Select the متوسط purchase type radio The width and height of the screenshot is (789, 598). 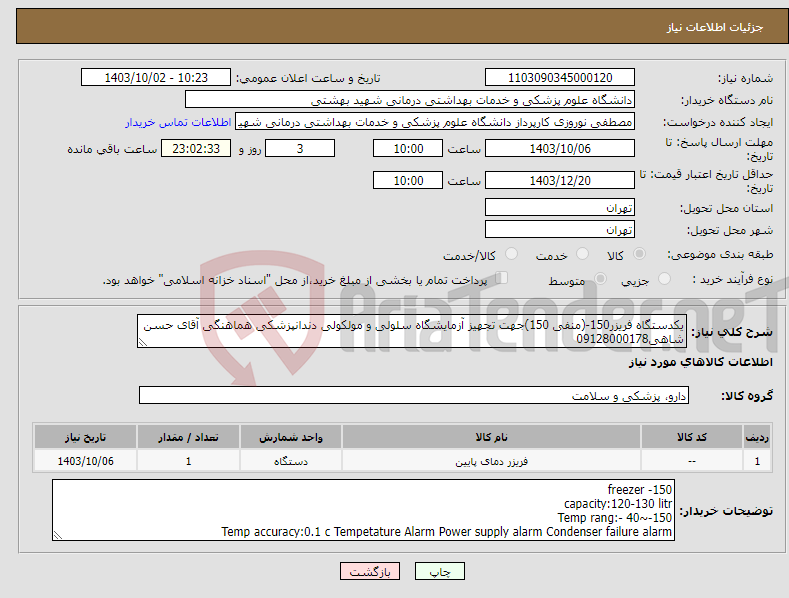[x=600, y=279]
